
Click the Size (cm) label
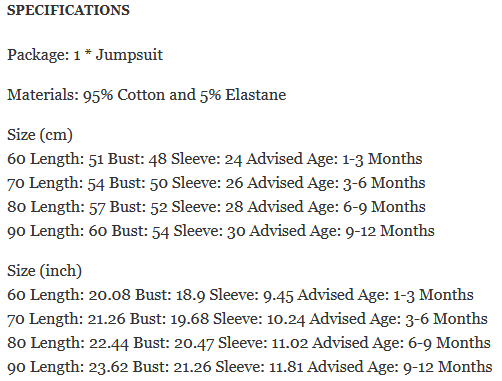tap(40, 135)
